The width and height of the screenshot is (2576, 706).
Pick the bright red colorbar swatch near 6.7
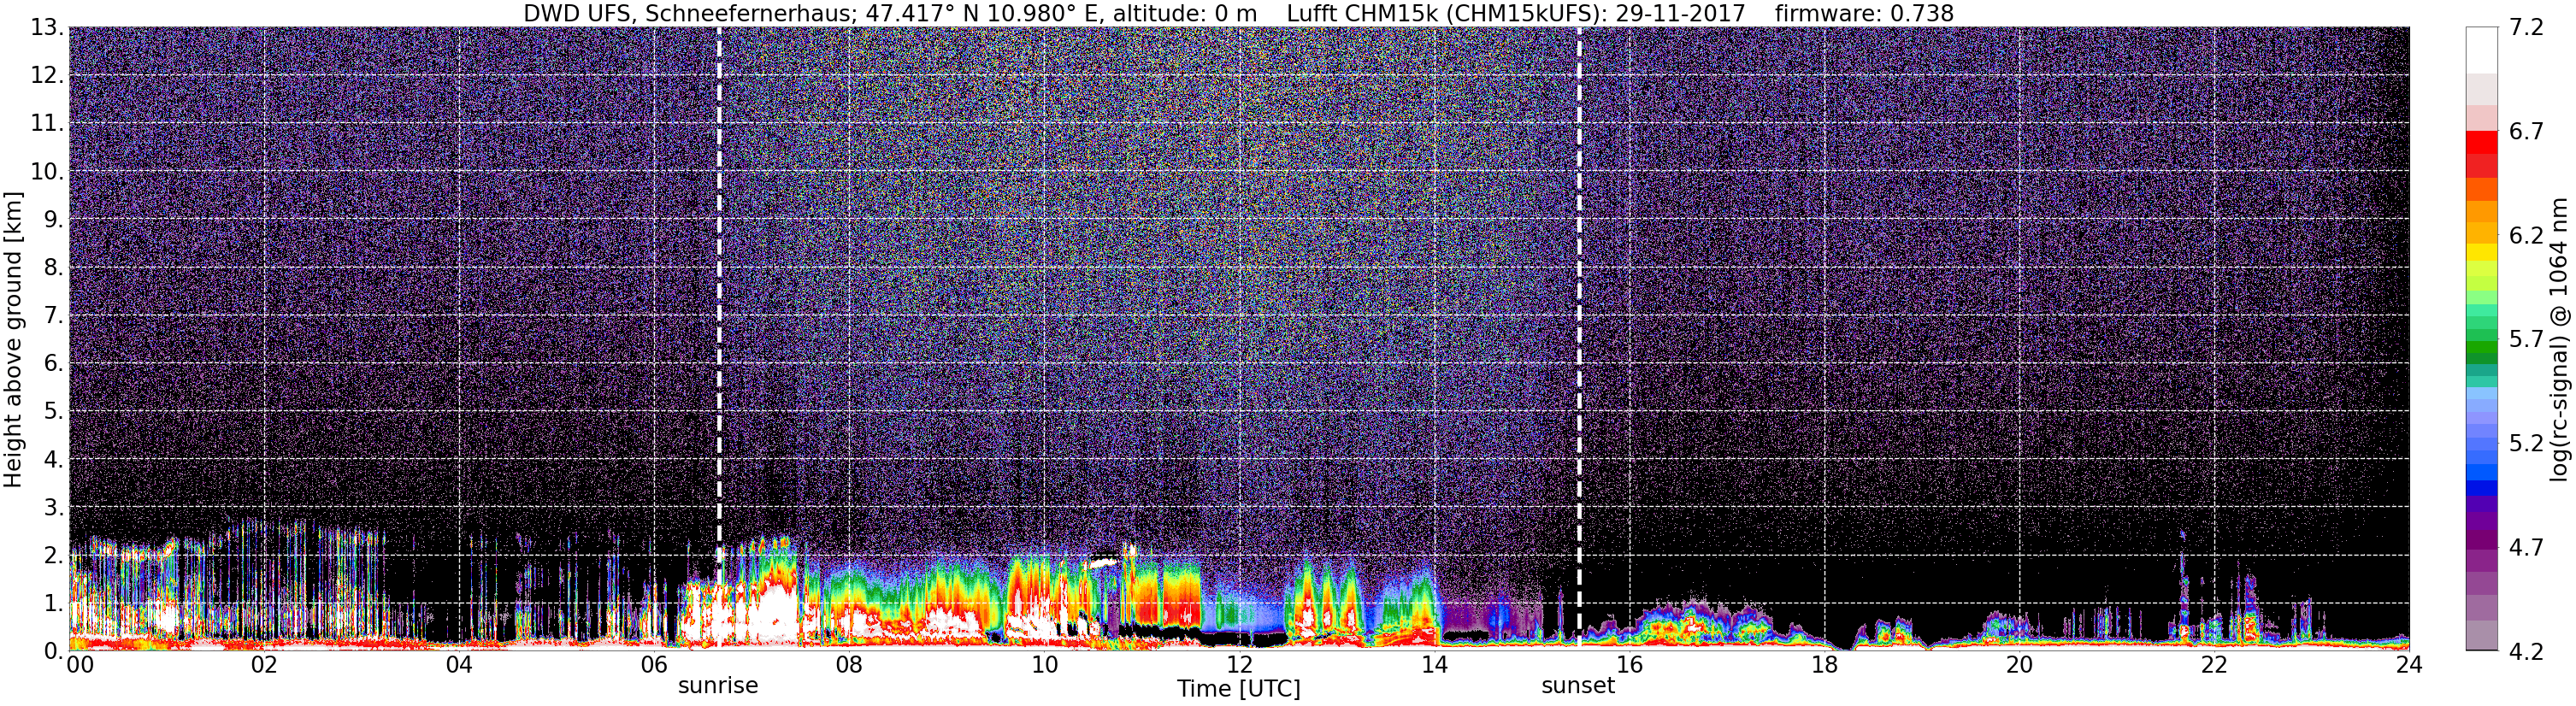click(x=2482, y=142)
